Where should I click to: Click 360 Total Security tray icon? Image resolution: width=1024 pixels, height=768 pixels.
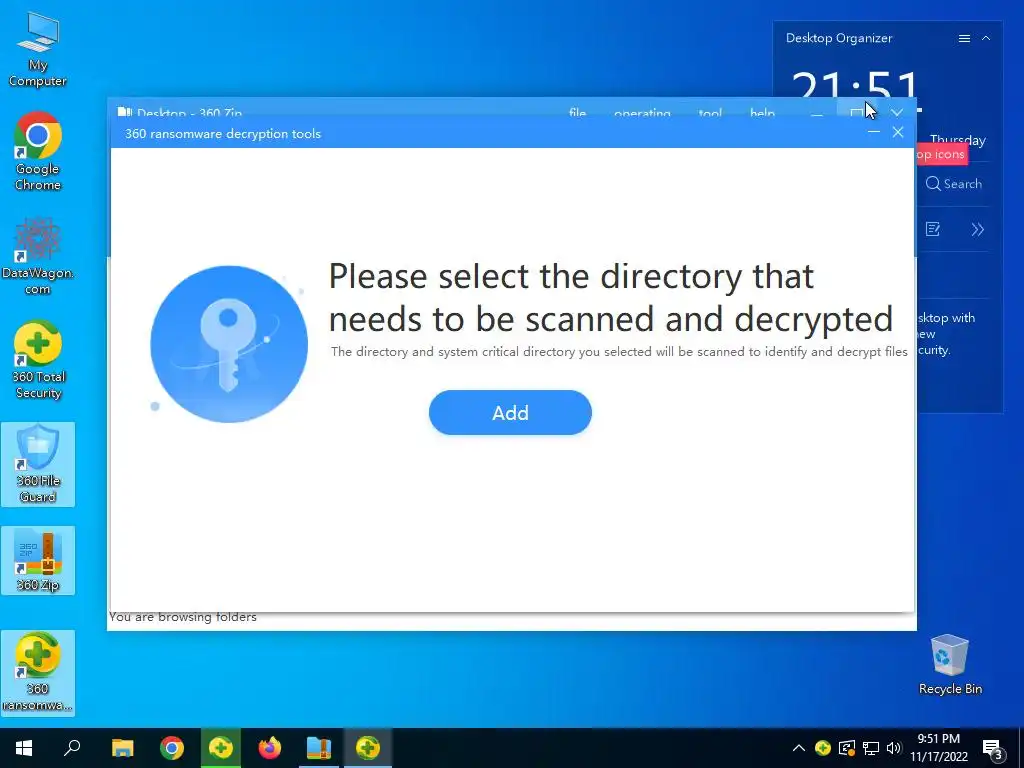(823, 748)
